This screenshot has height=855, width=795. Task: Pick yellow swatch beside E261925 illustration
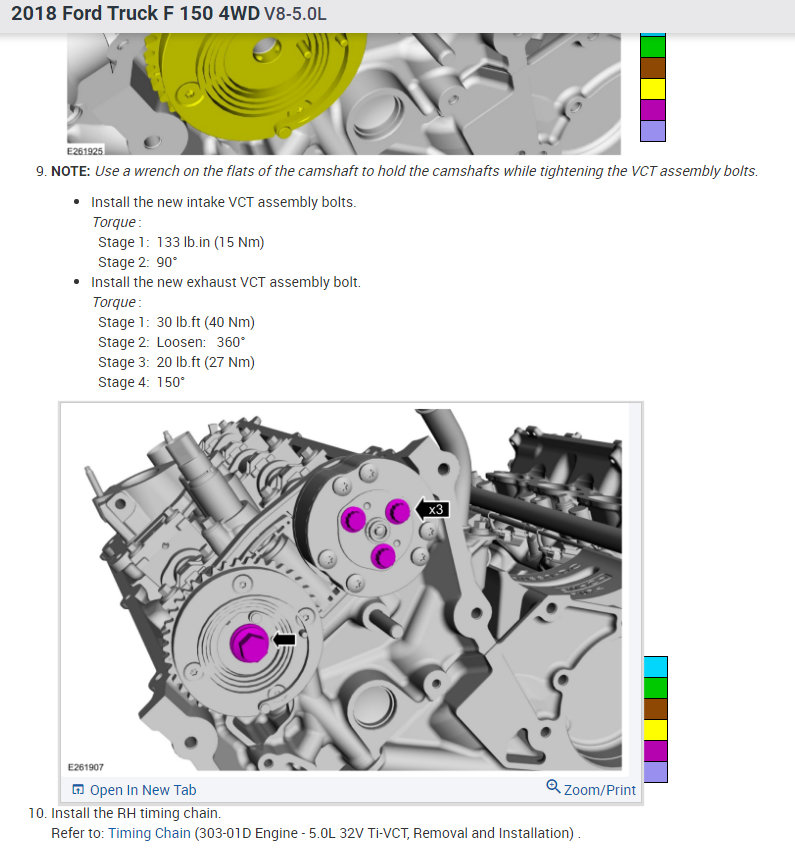pos(653,89)
